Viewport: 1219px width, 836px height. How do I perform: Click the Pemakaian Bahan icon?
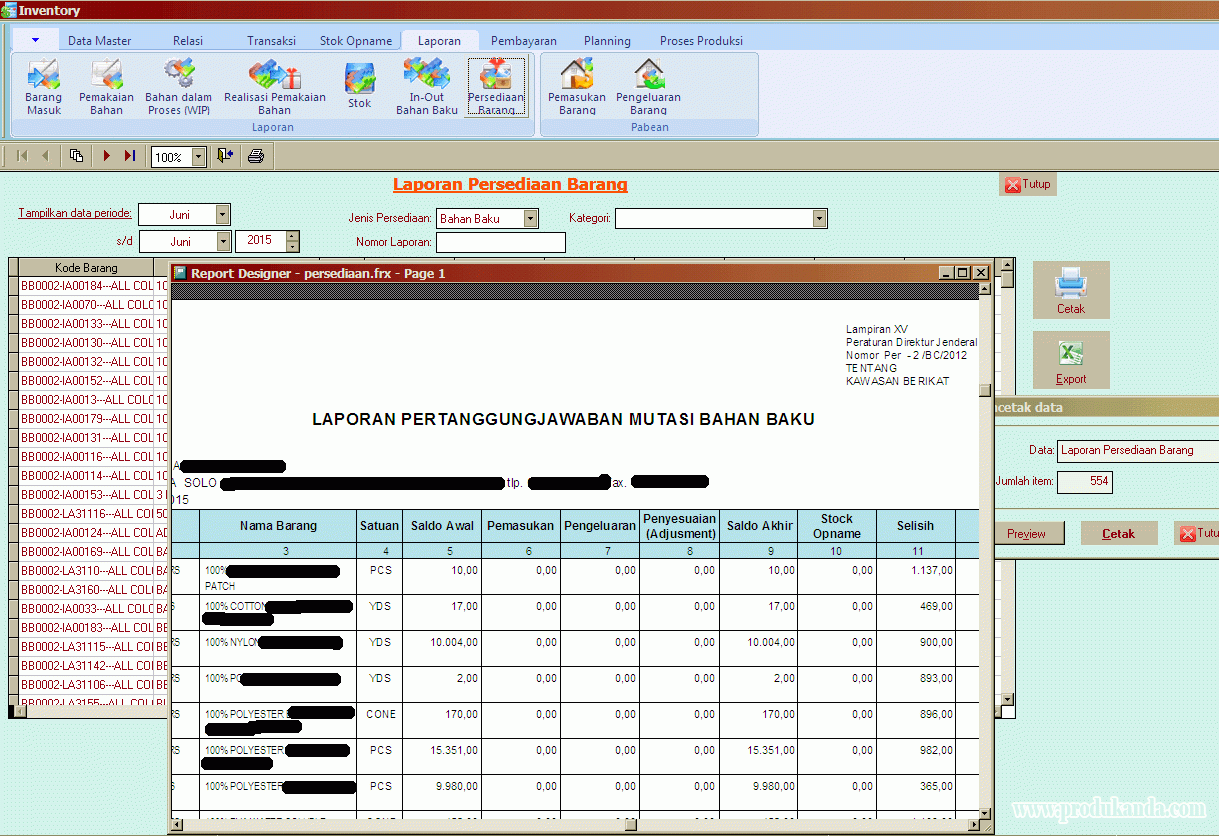click(x=106, y=86)
